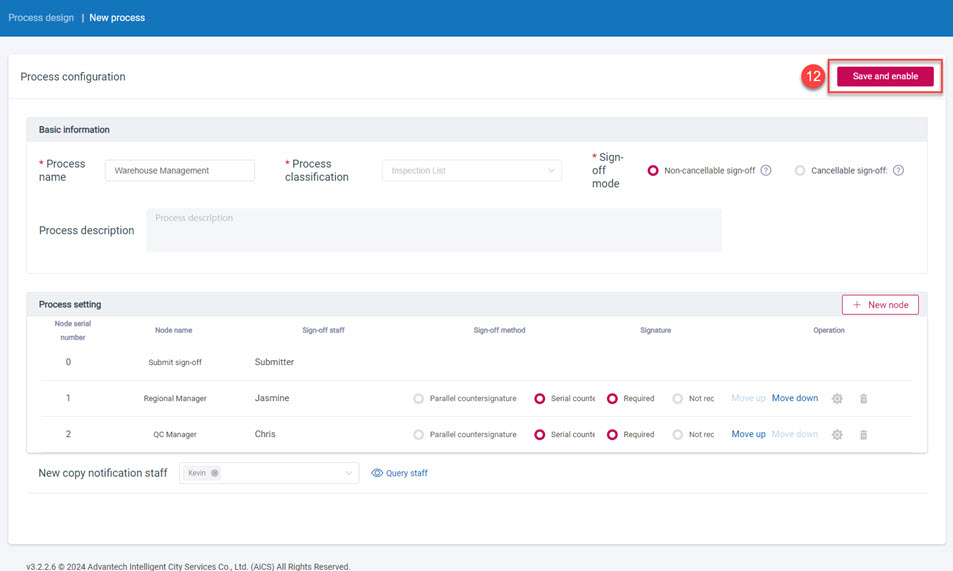Set QC Manager signature to Not required

[x=678, y=434]
